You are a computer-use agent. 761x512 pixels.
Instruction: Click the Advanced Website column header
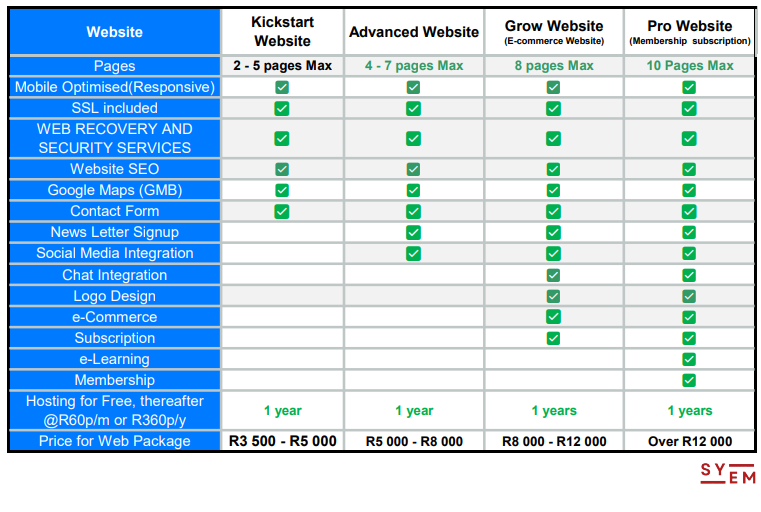click(413, 32)
